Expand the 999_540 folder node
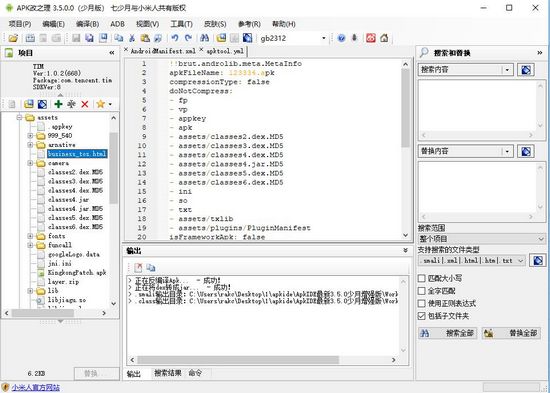Image resolution: width=550 pixels, height=393 pixels. [30, 136]
